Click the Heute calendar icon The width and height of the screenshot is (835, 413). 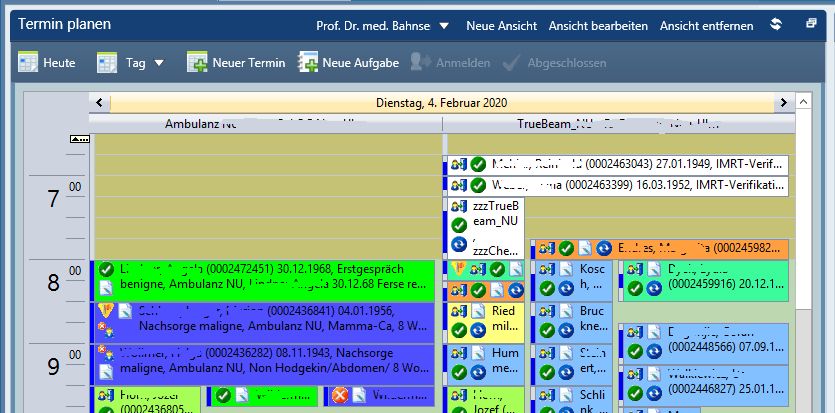pos(27,63)
